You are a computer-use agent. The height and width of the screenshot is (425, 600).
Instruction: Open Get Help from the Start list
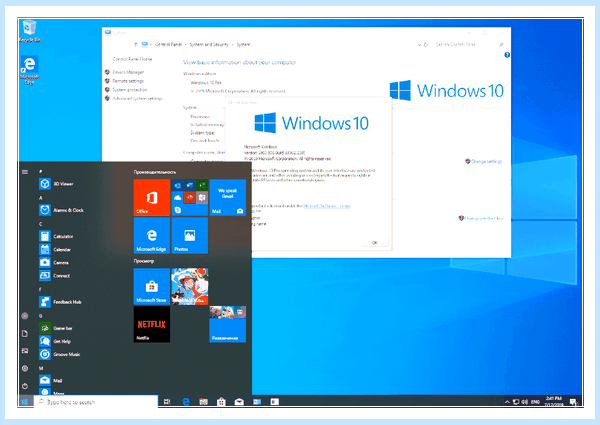(55, 341)
